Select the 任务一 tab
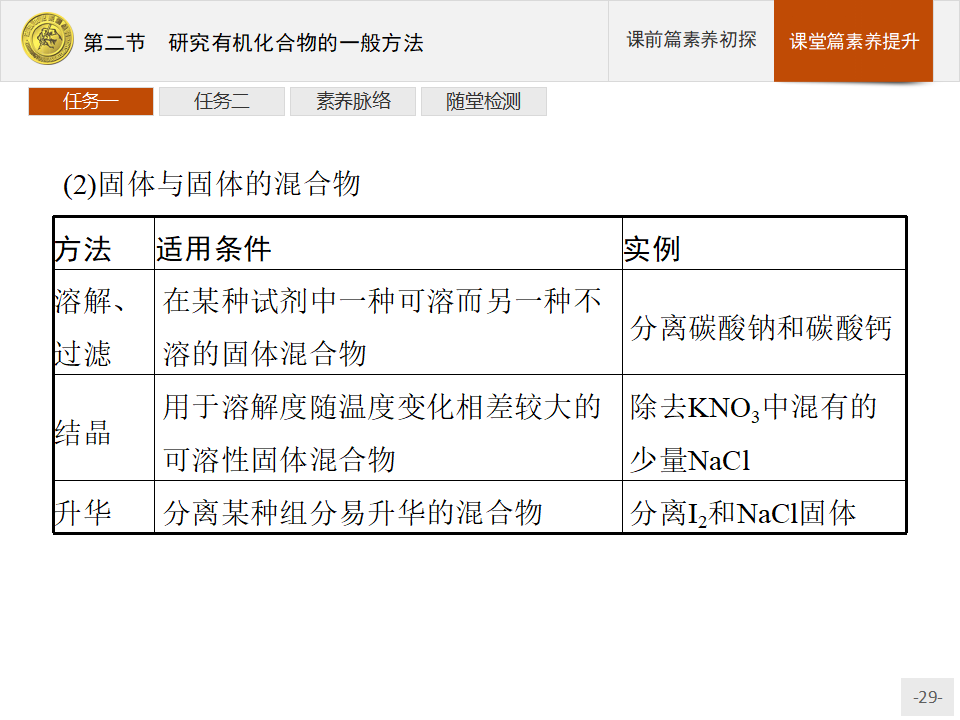 click(91, 102)
